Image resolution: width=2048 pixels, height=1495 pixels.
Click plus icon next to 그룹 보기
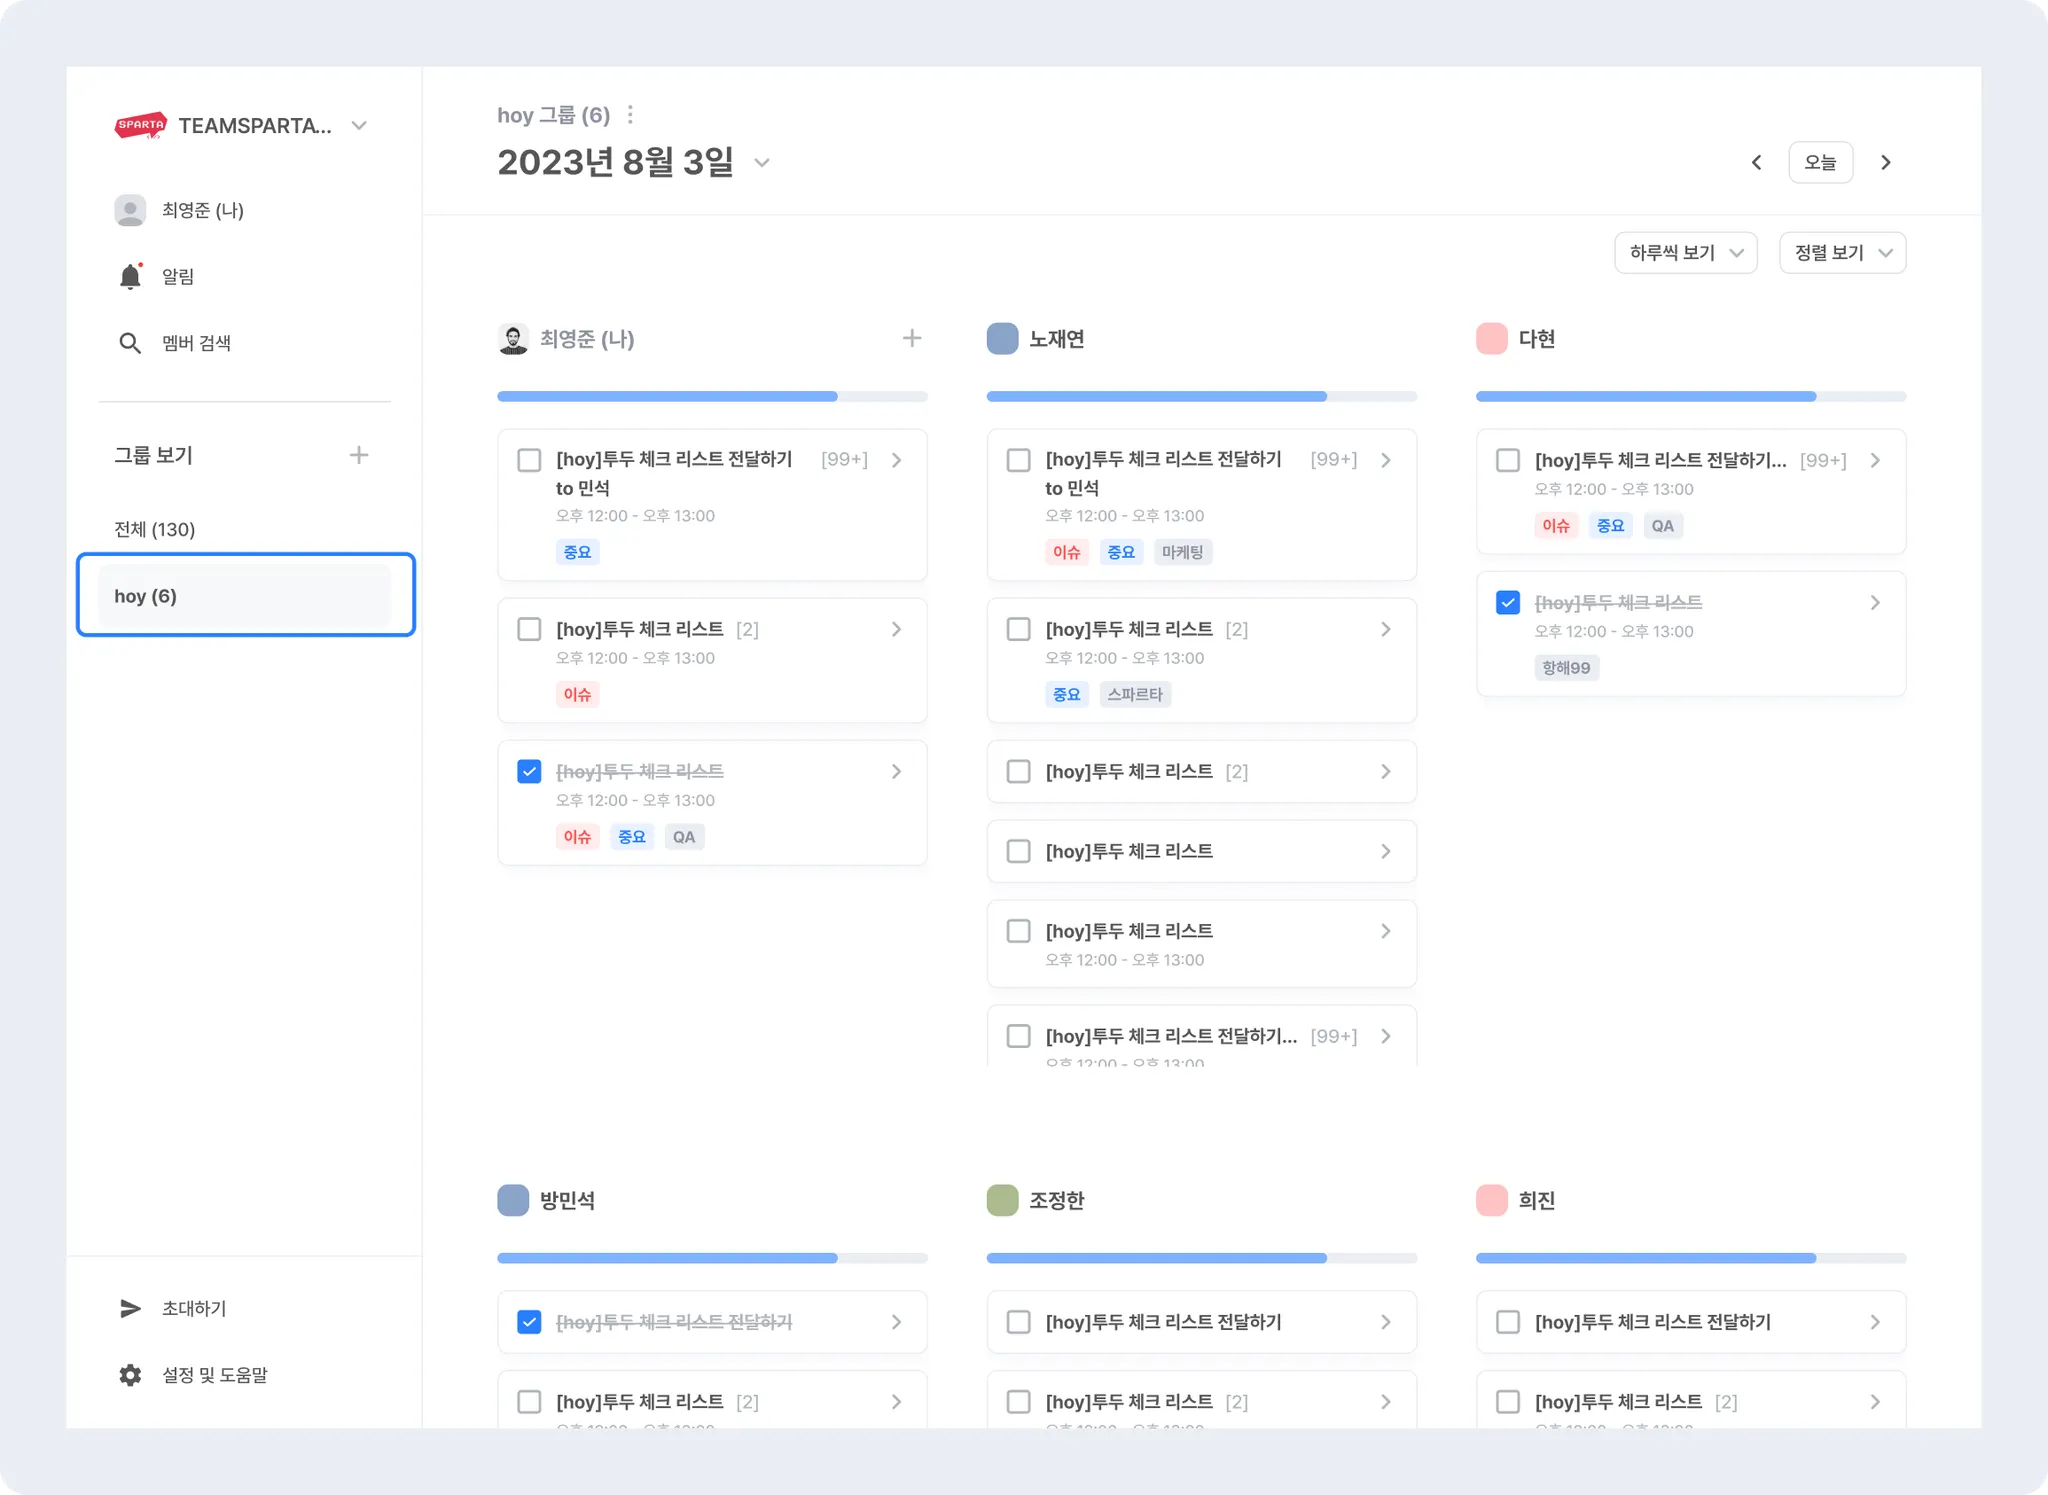(358, 455)
